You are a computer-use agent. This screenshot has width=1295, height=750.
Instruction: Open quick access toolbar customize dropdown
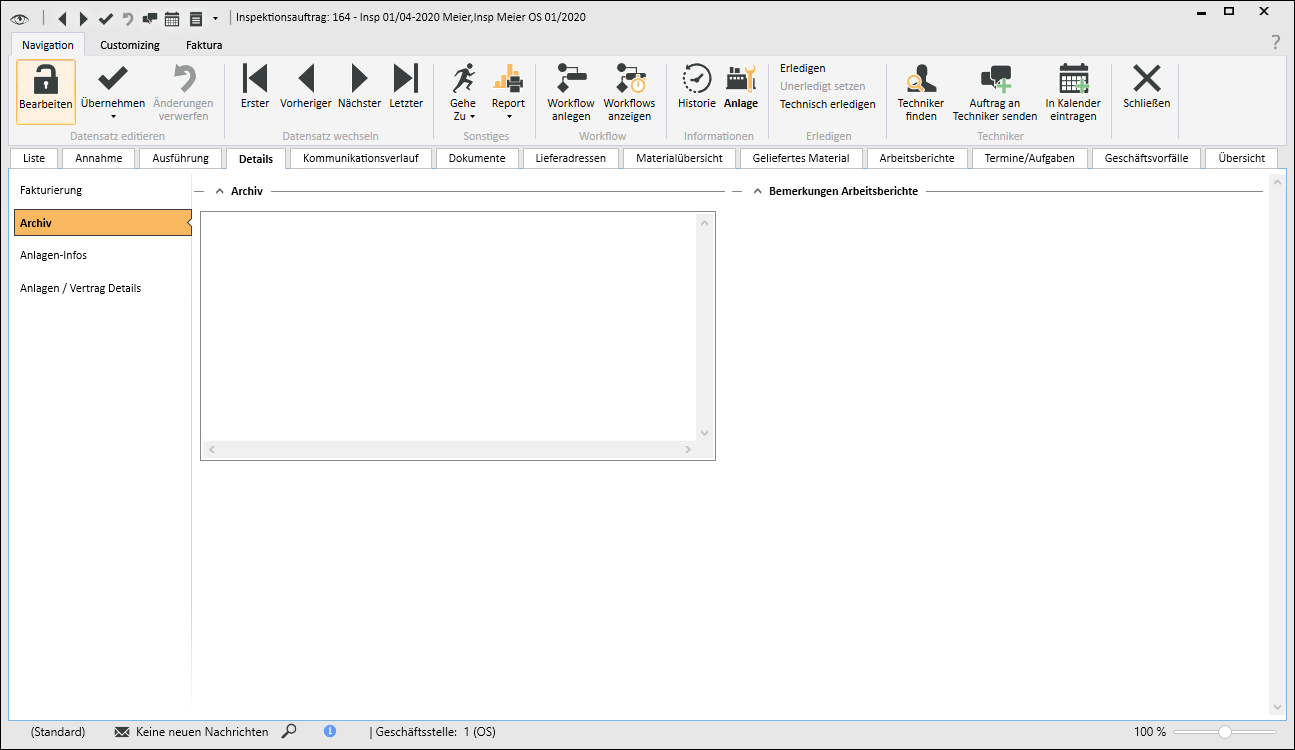pyautogui.click(x=215, y=18)
